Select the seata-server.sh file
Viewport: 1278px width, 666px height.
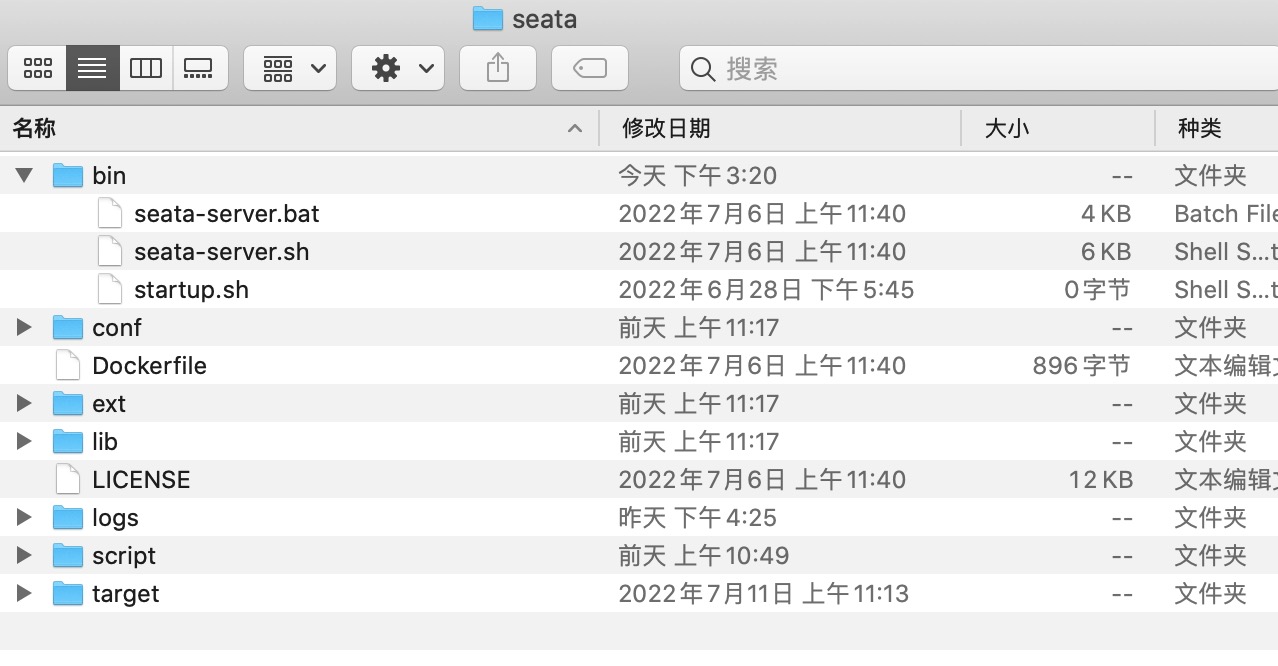(221, 252)
